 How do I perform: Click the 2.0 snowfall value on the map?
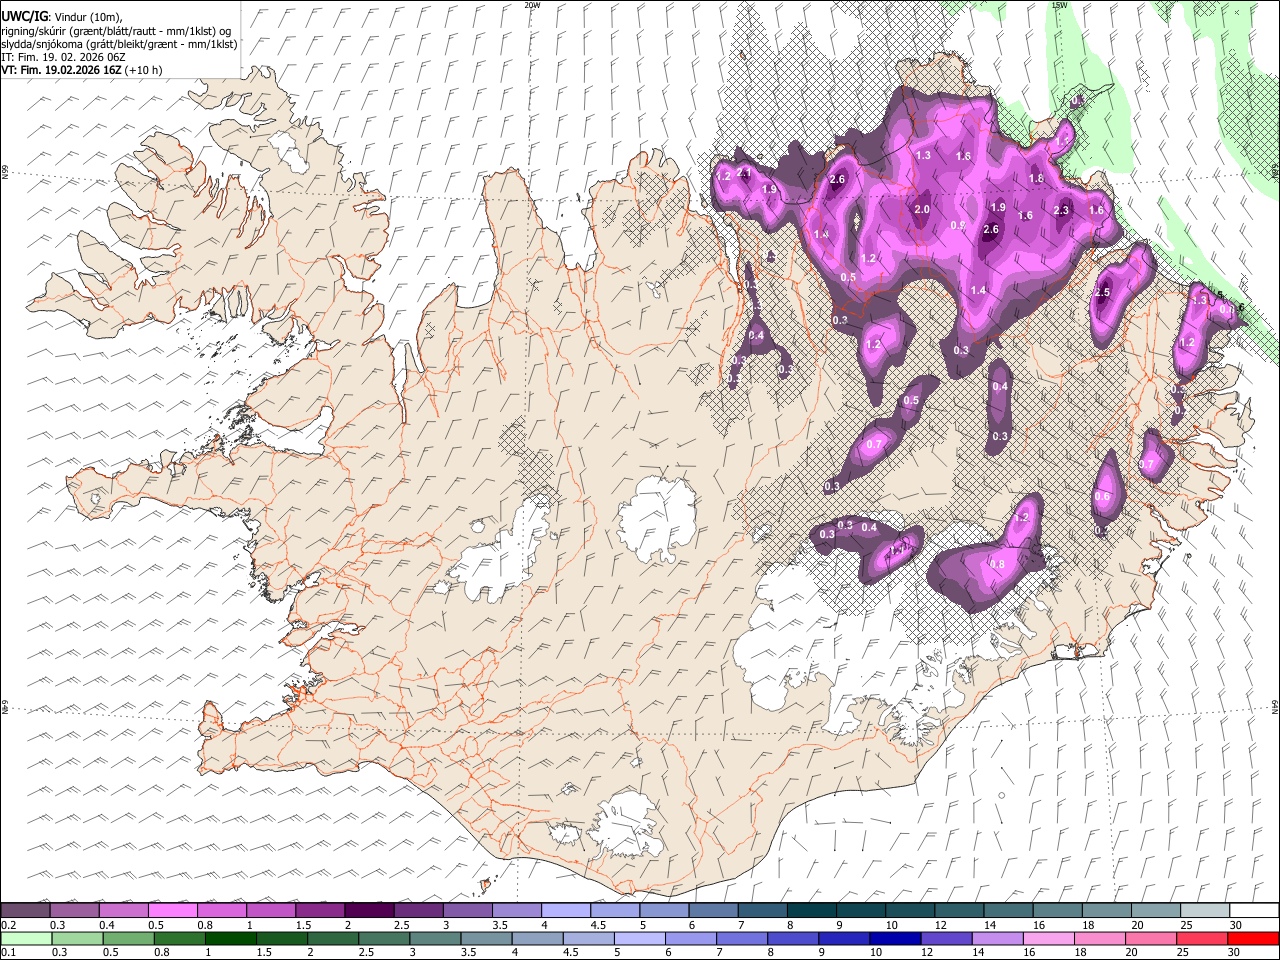click(x=921, y=210)
